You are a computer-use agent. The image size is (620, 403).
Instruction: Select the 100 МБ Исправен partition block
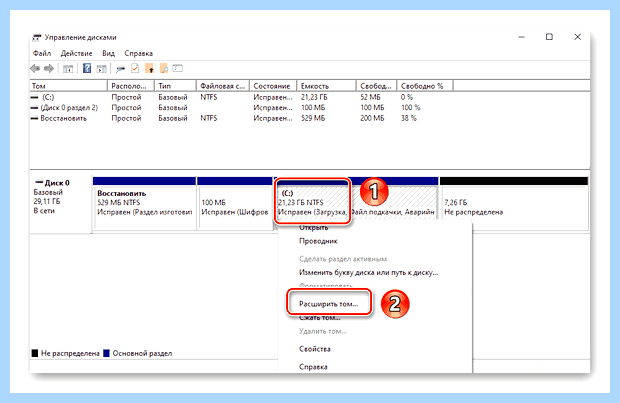(x=235, y=203)
